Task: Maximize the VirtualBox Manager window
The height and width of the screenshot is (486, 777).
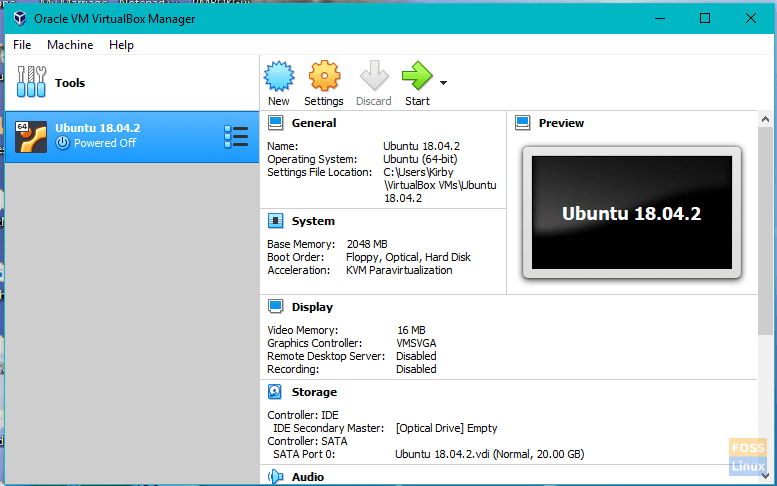Action: pyautogui.click(x=705, y=18)
